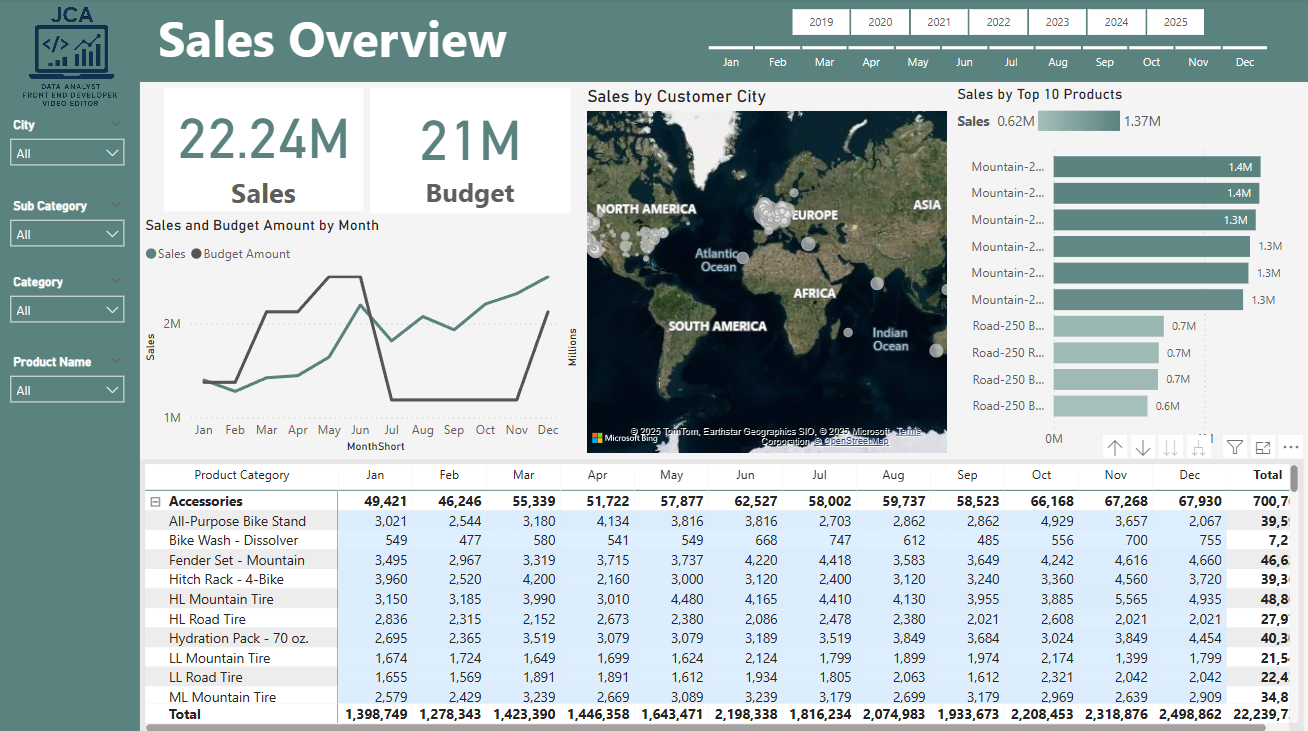Toggle the 2023 year slicer button

click(x=1057, y=22)
